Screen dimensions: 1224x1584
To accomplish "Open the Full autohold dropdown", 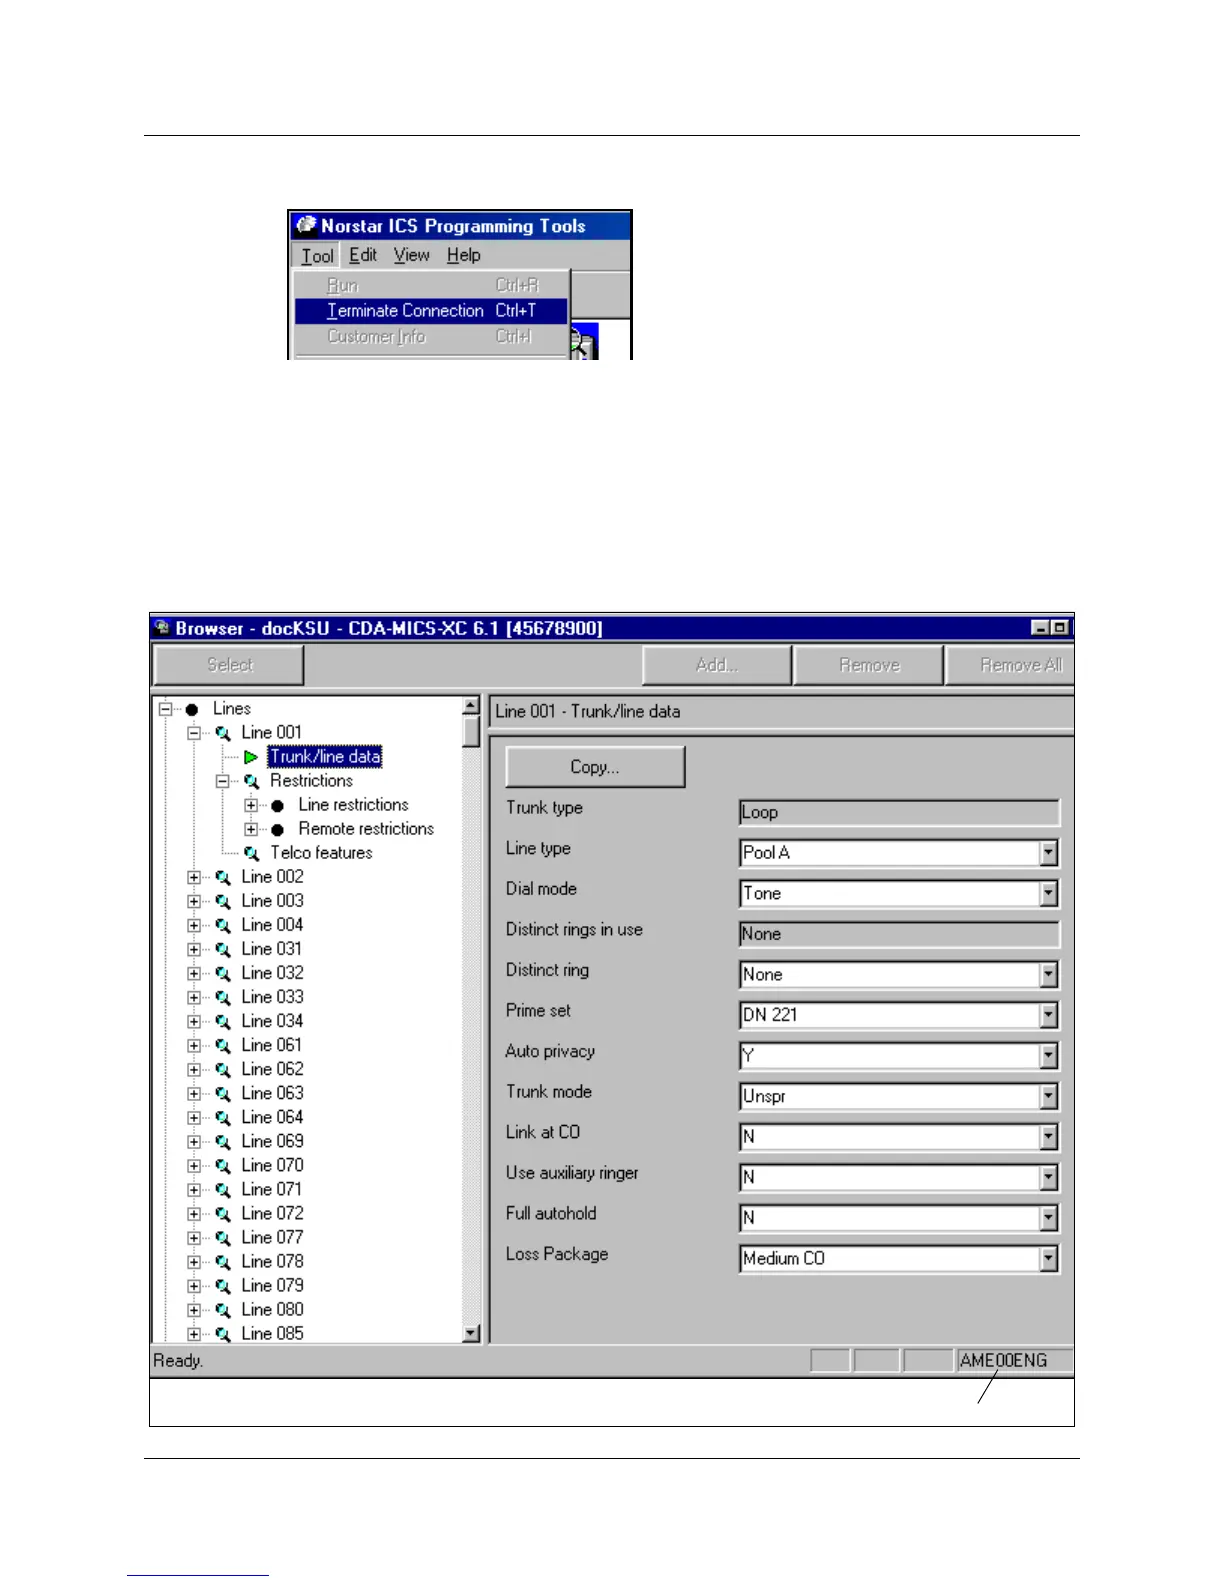I will pyautogui.click(x=1048, y=1218).
